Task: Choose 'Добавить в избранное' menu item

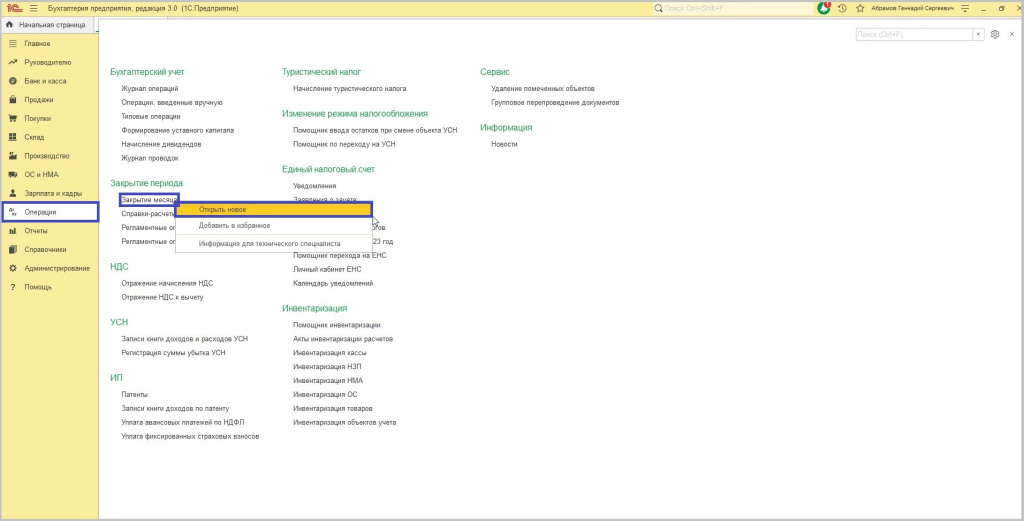Action: pos(234,226)
